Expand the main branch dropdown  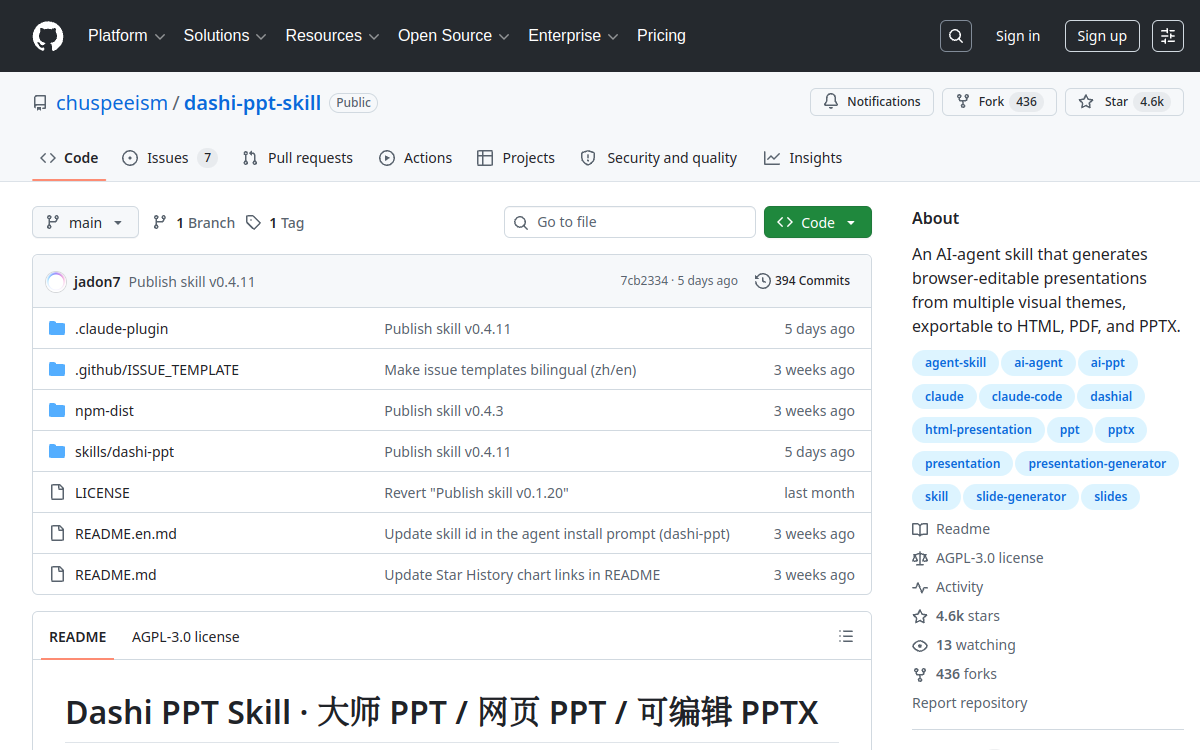pos(85,222)
